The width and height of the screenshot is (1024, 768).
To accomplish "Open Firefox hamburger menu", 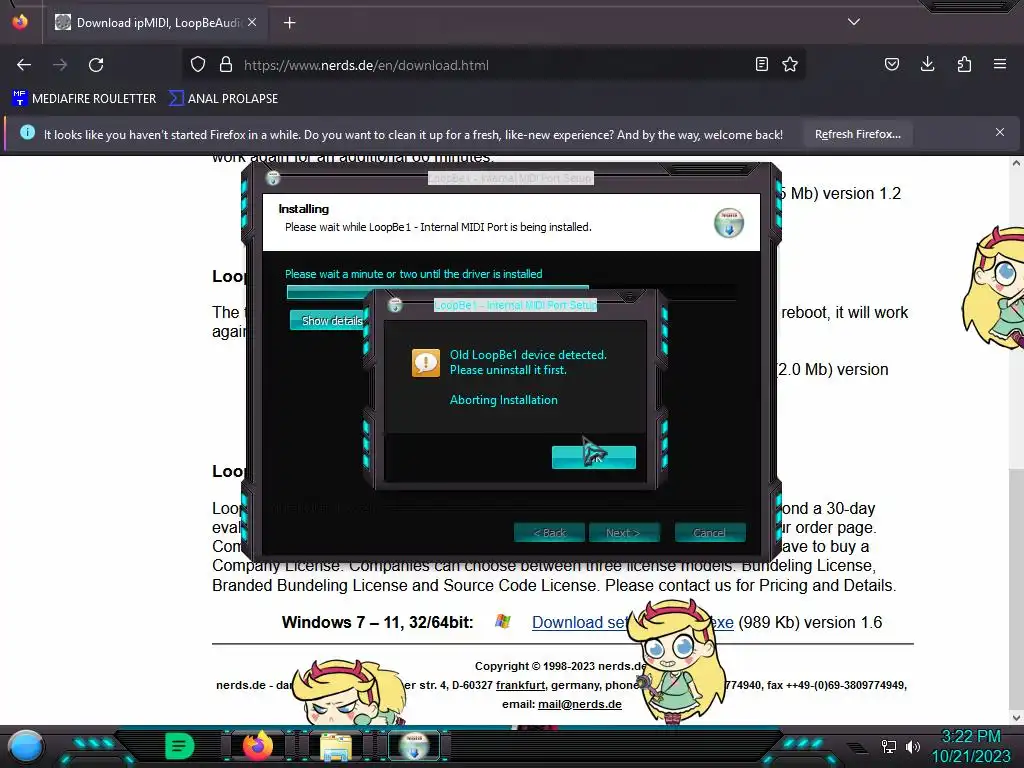I will pyautogui.click(x=1000, y=64).
